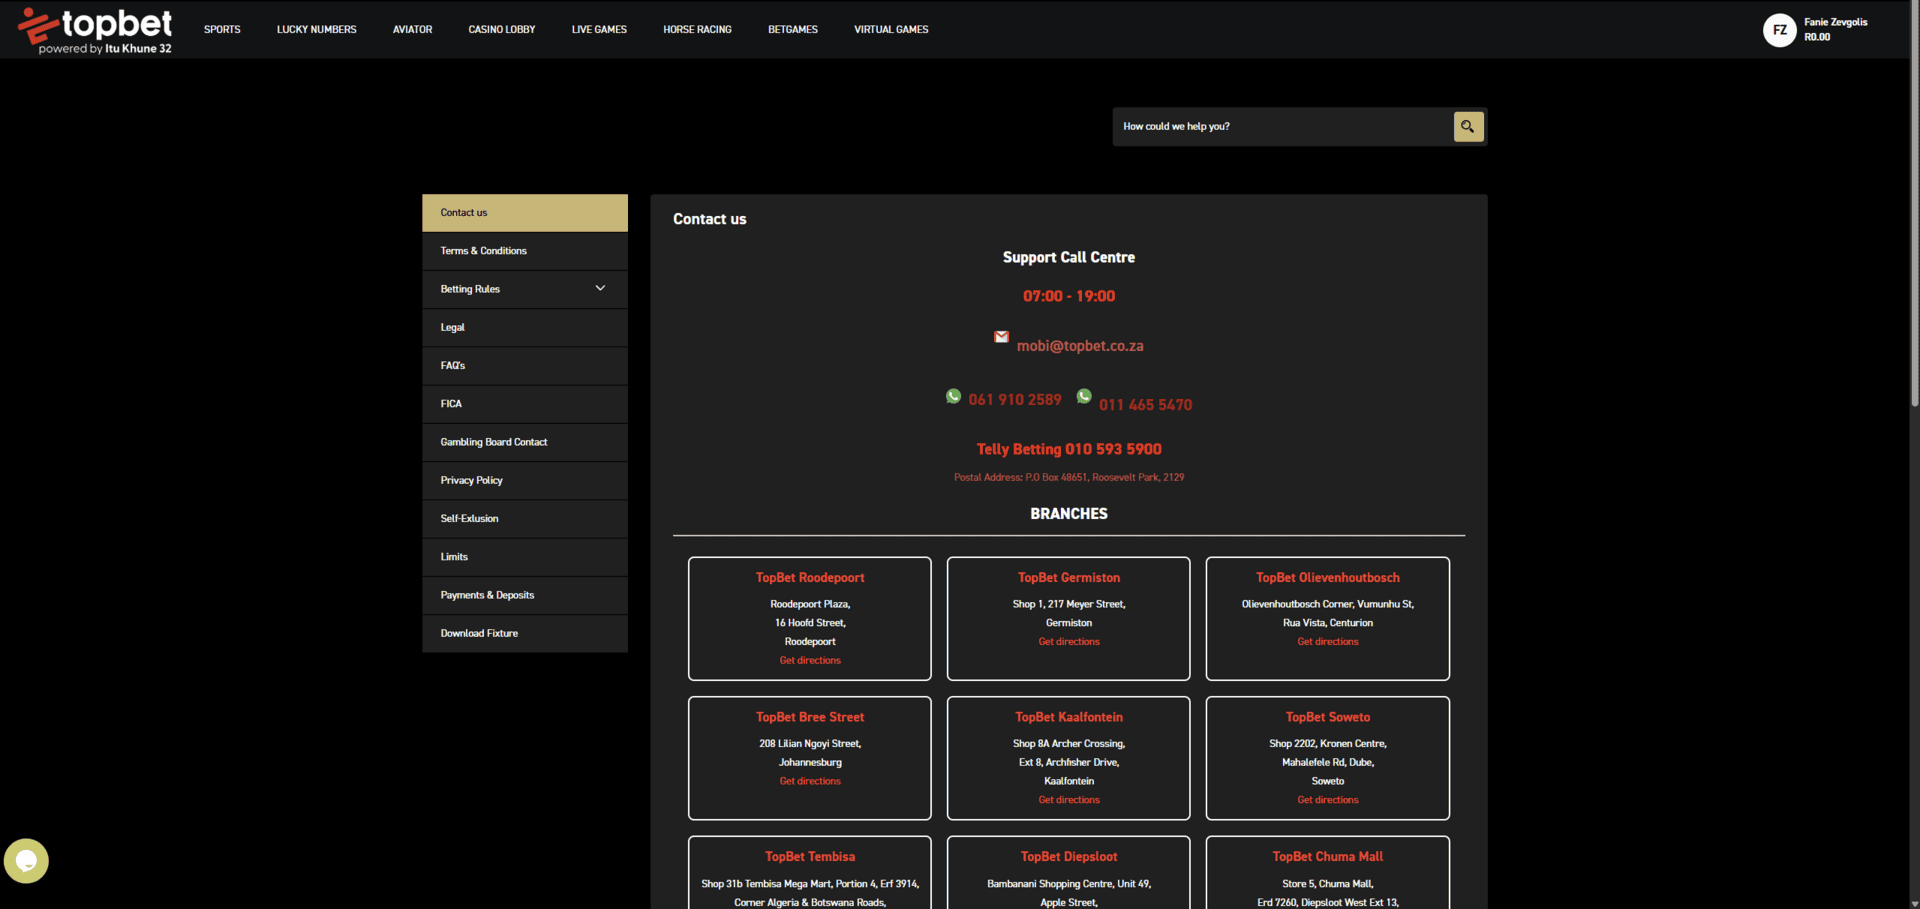
Task: Click the R0.00 account balance
Action: [x=1817, y=38]
